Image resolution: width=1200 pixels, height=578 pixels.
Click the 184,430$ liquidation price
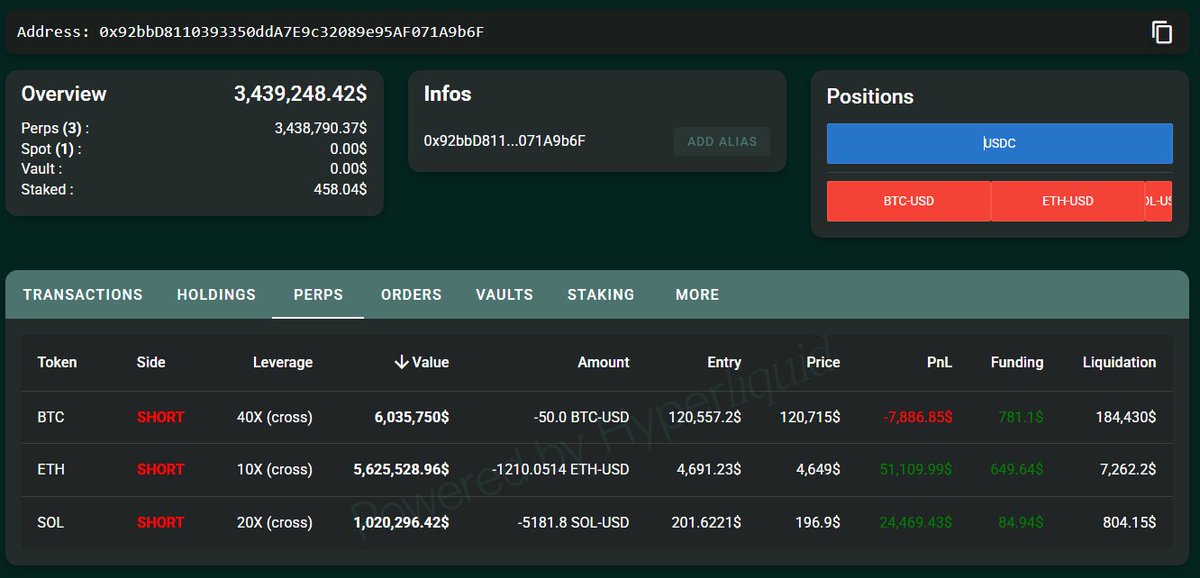1126,417
